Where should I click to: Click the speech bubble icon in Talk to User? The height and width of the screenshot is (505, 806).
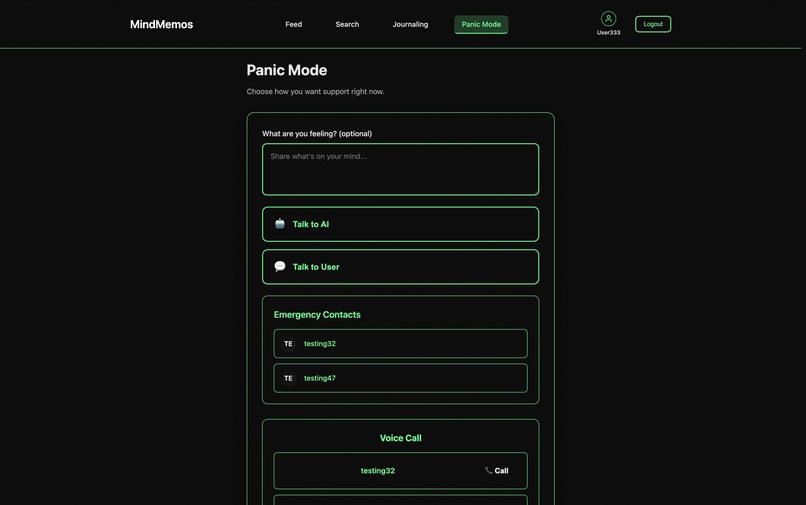pos(280,266)
